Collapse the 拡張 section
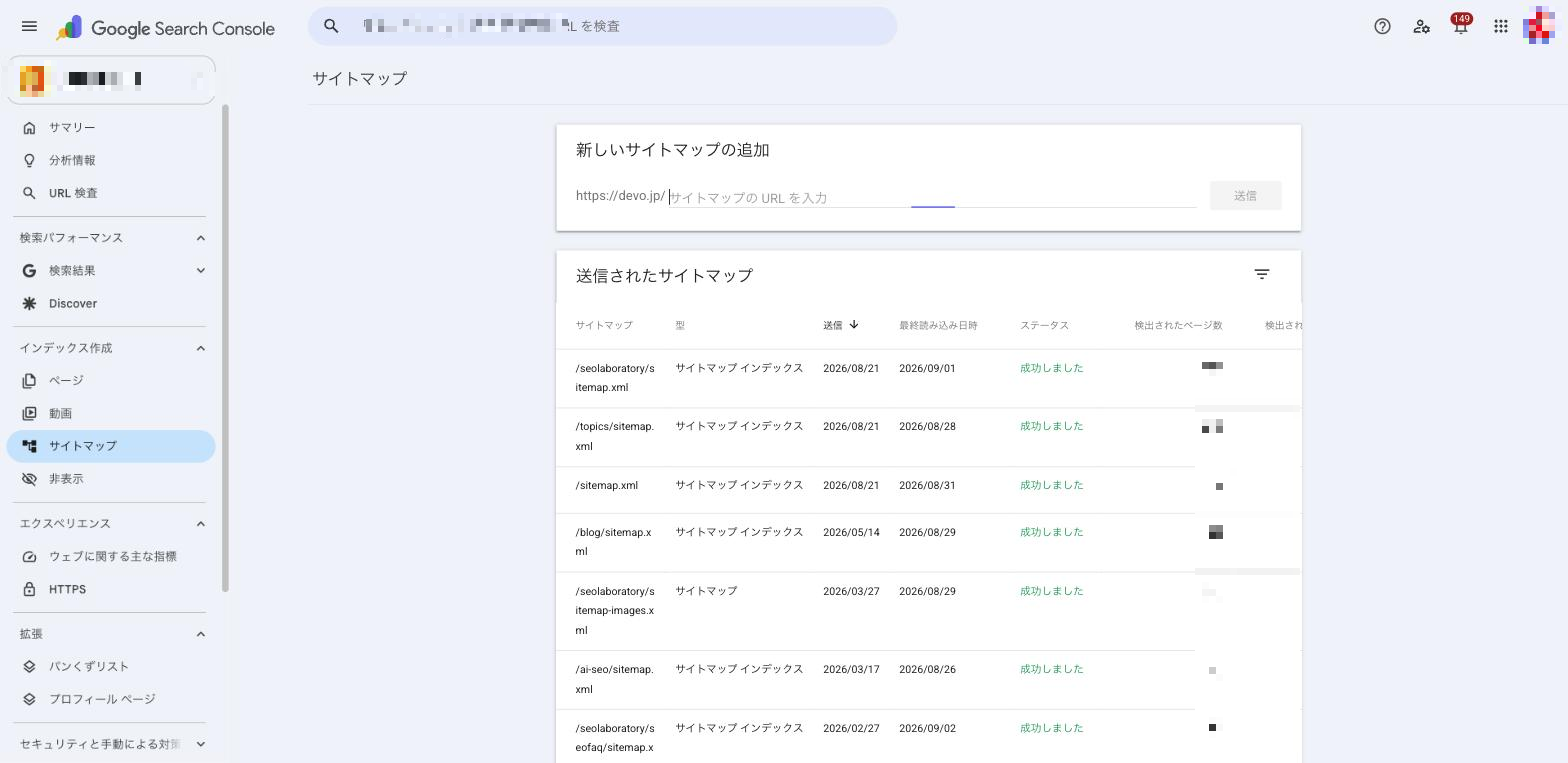This screenshot has height=763, width=1568. point(201,634)
